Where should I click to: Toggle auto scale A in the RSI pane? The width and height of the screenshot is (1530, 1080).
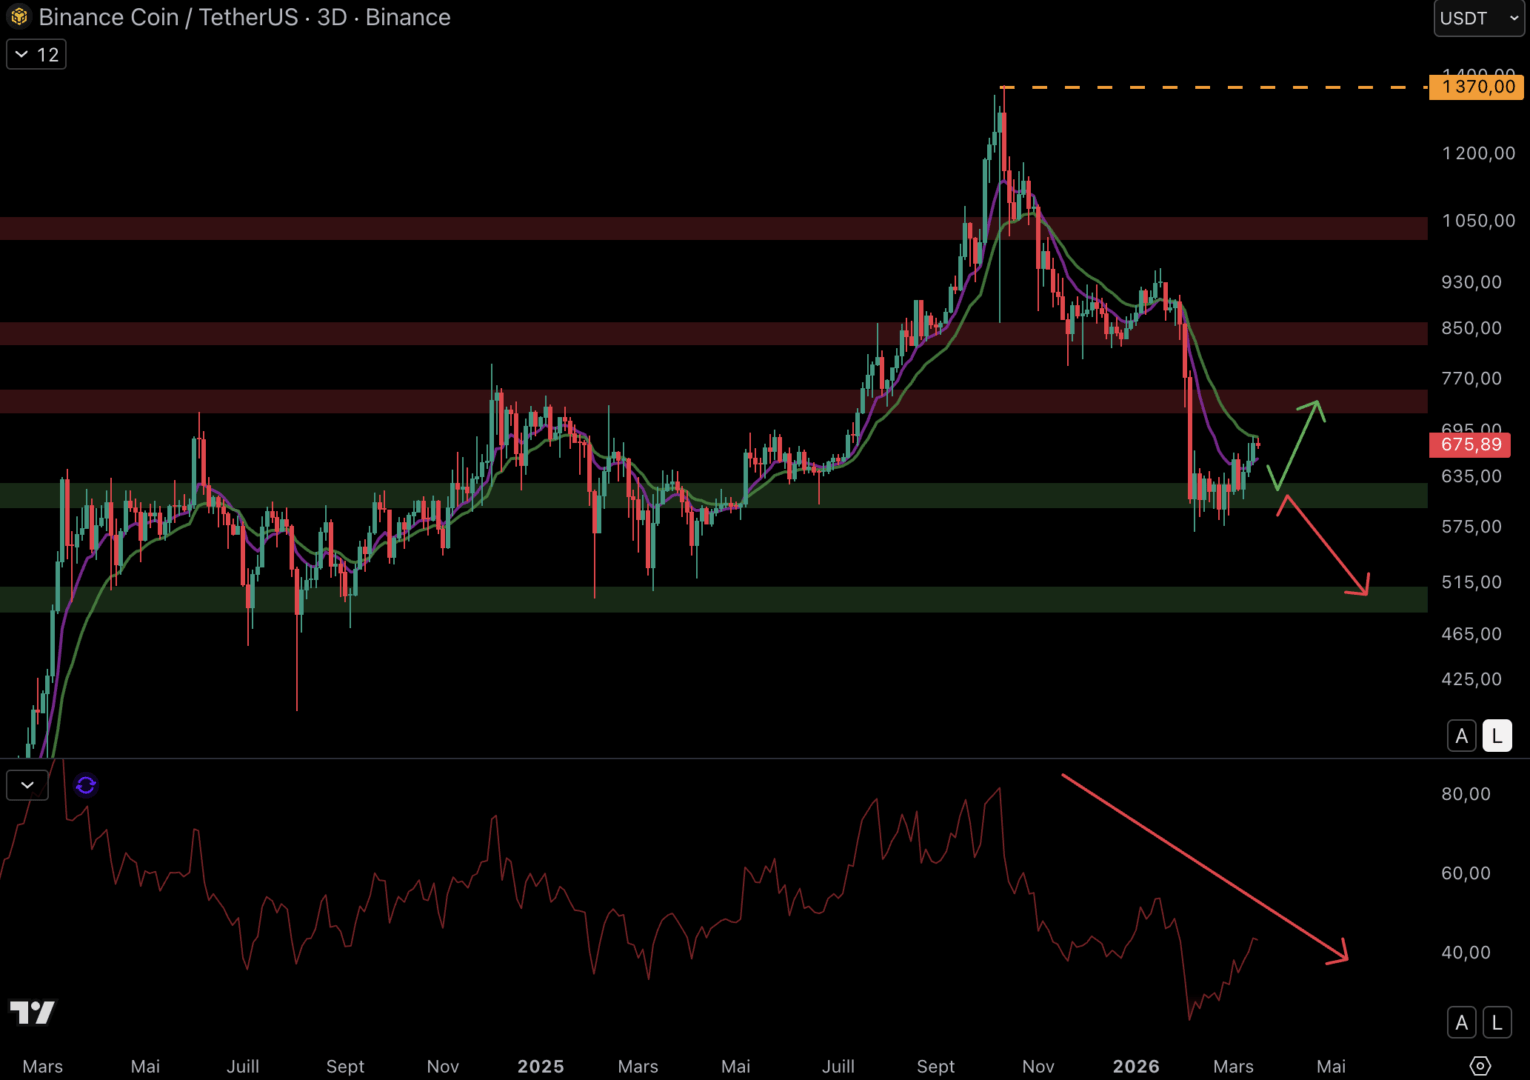[x=1461, y=1022]
